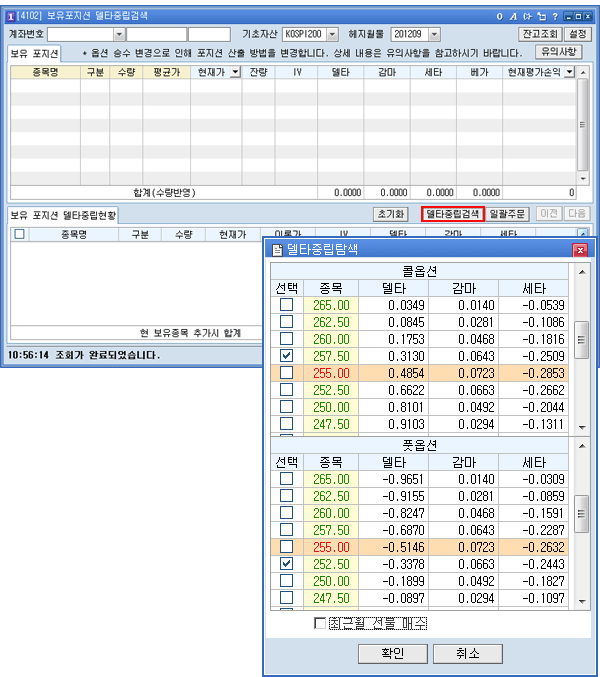This screenshot has height=677, width=600.
Task: Open the 기초자산 KOSPI200 dropdown
Action: click(332, 34)
